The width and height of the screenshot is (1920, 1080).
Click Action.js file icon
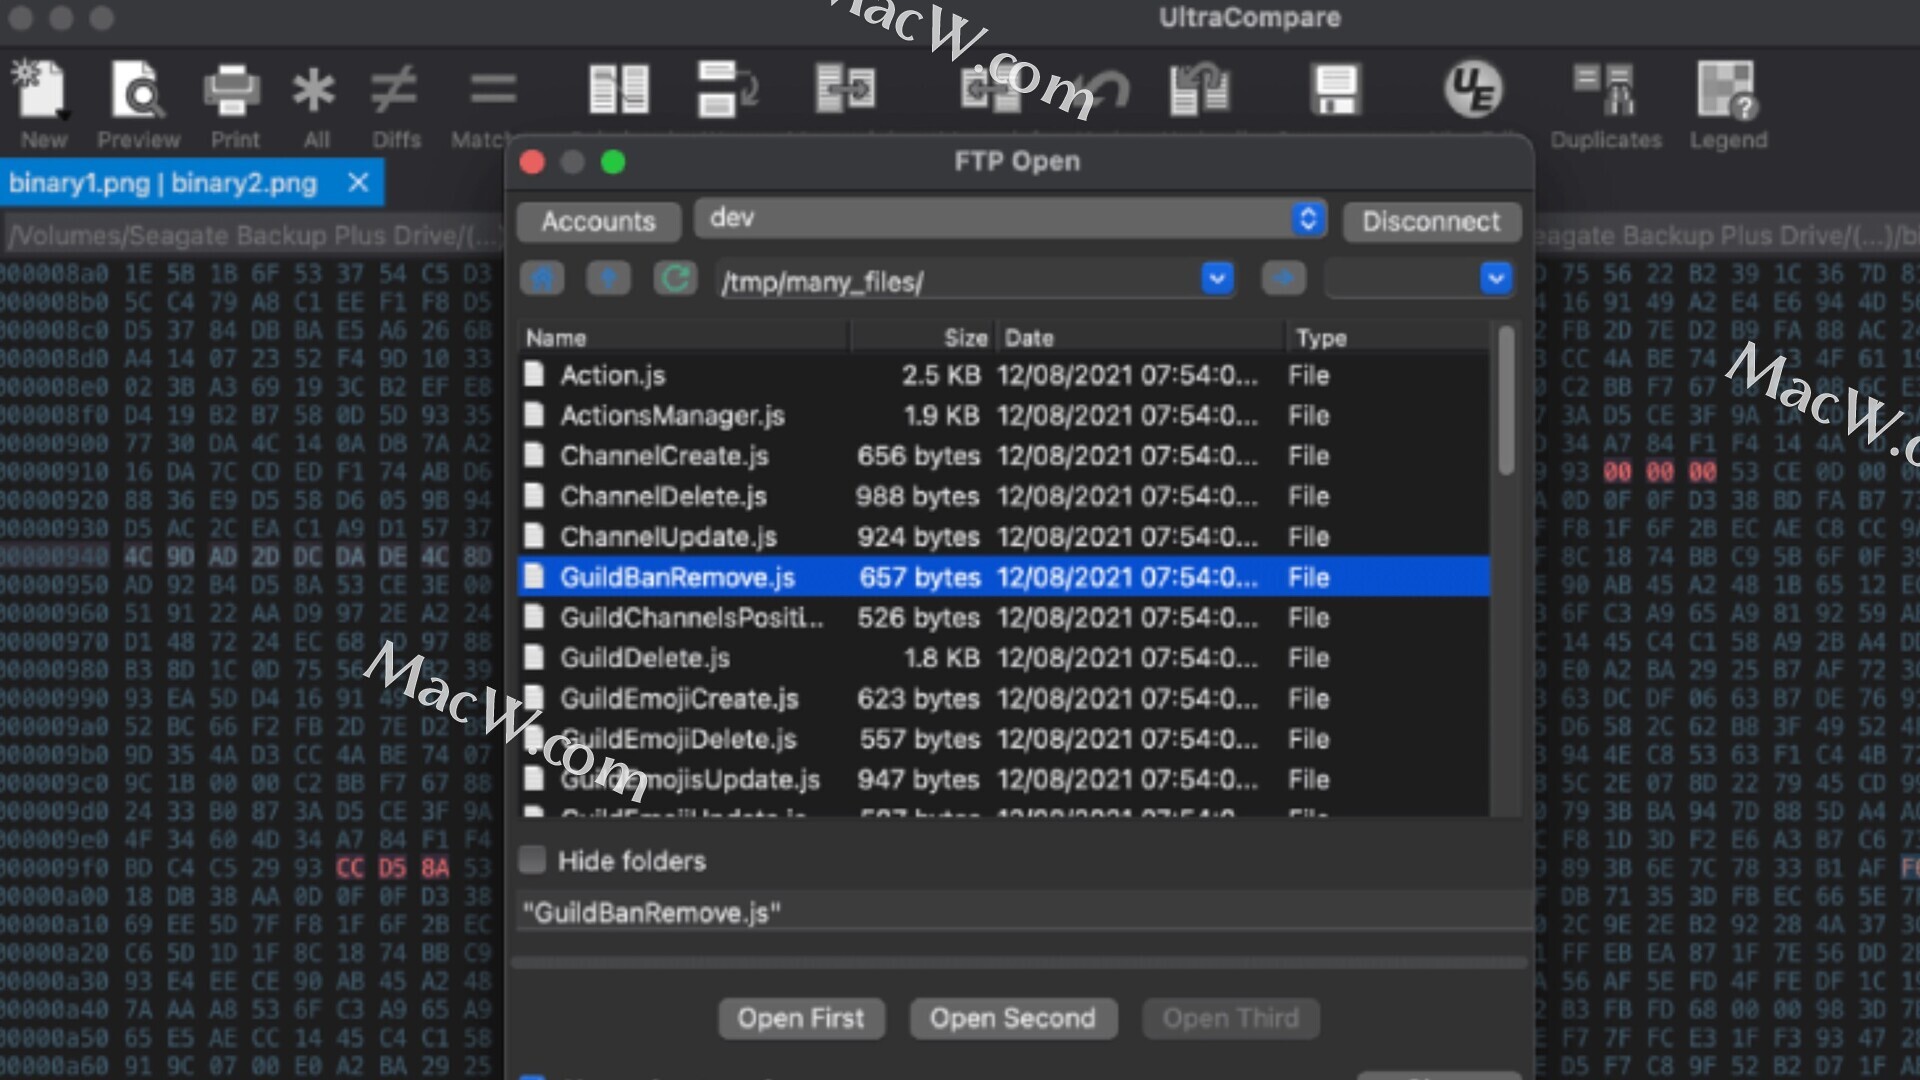[x=535, y=374]
